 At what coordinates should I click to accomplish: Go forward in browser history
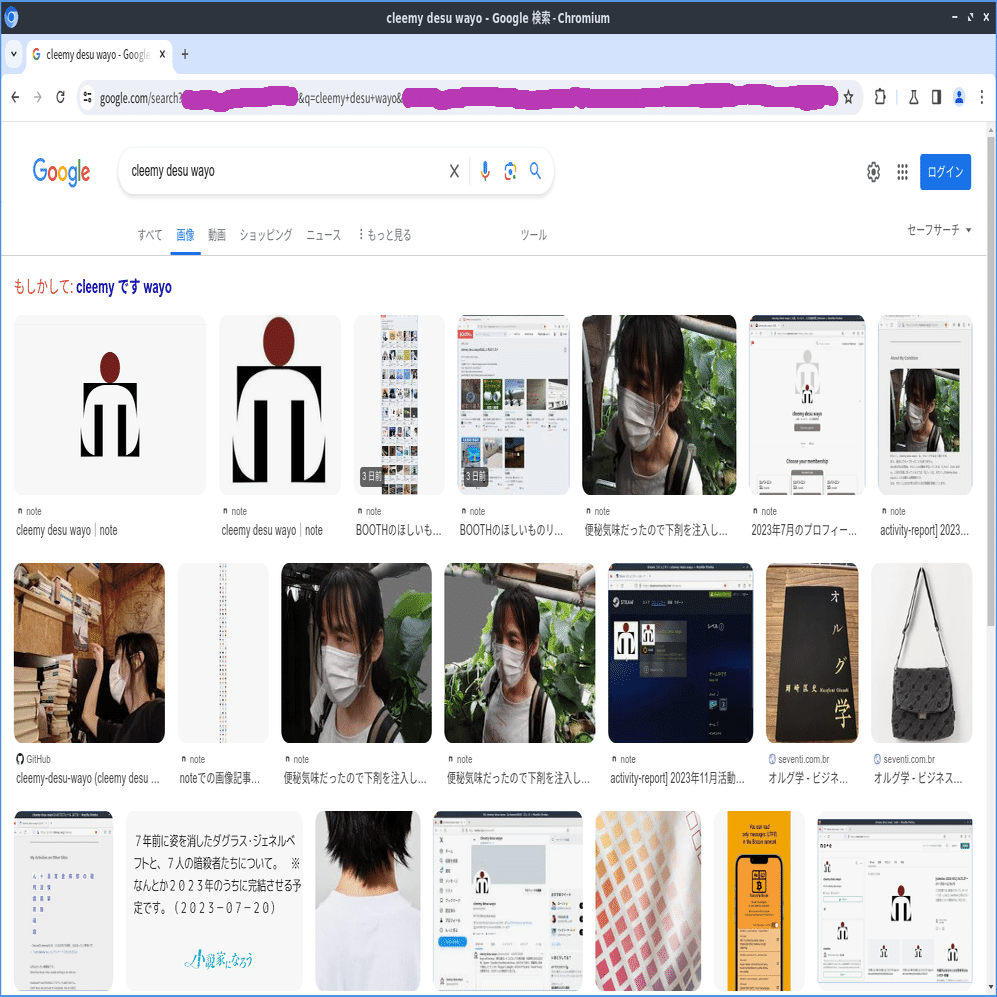pyautogui.click(x=38, y=97)
